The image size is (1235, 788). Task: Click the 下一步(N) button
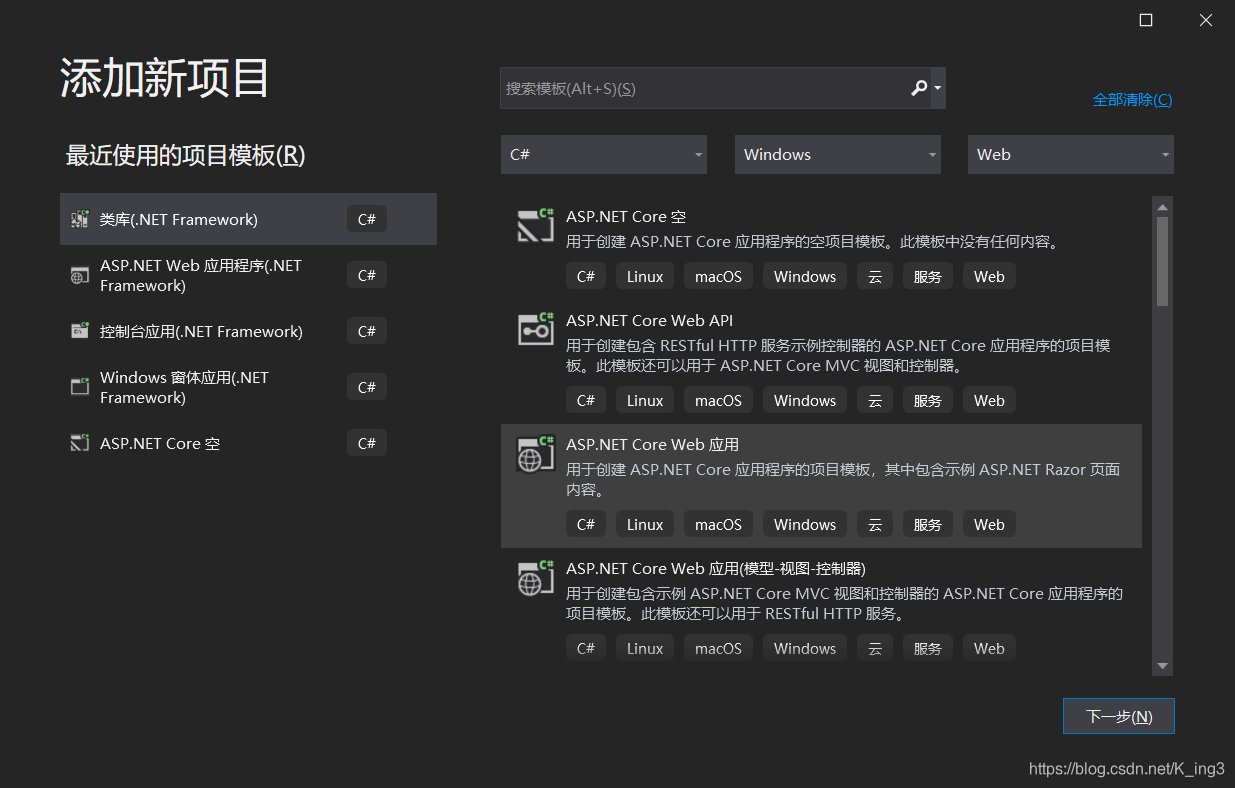click(1119, 716)
